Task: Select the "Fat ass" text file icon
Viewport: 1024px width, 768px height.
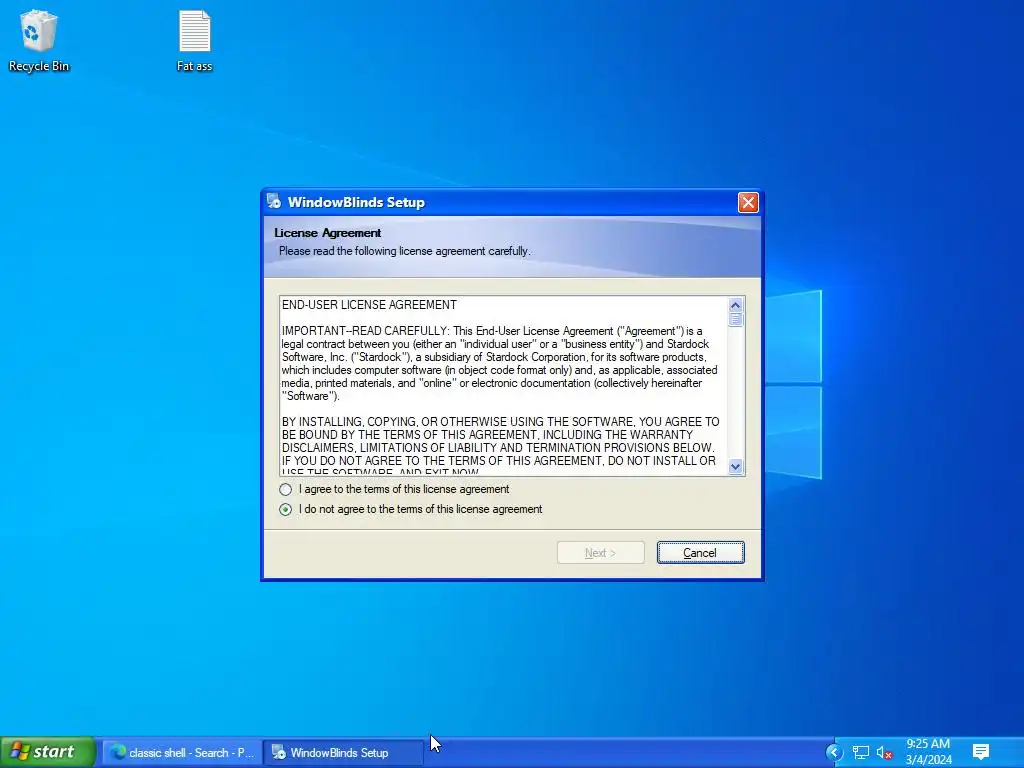Action: (x=195, y=40)
